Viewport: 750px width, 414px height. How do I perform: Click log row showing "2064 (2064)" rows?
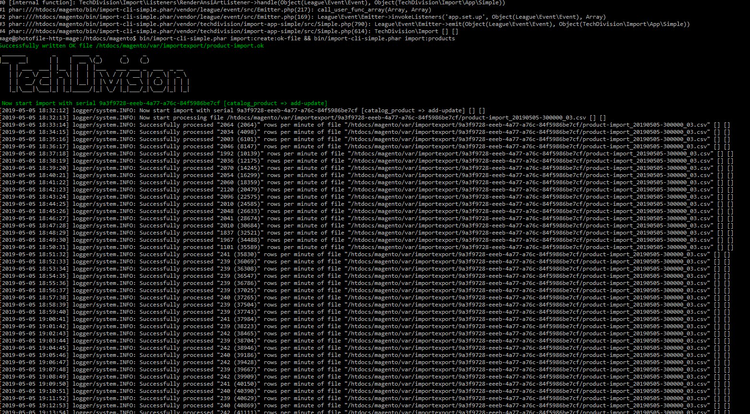click(365, 125)
